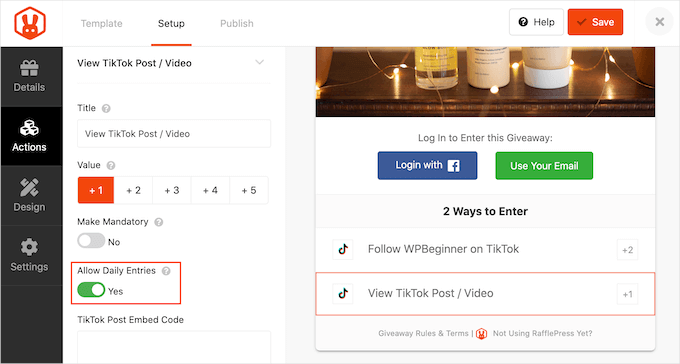The height and width of the screenshot is (364, 680).
Task: Click the help icon next to Title
Action: tap(106, 108)
